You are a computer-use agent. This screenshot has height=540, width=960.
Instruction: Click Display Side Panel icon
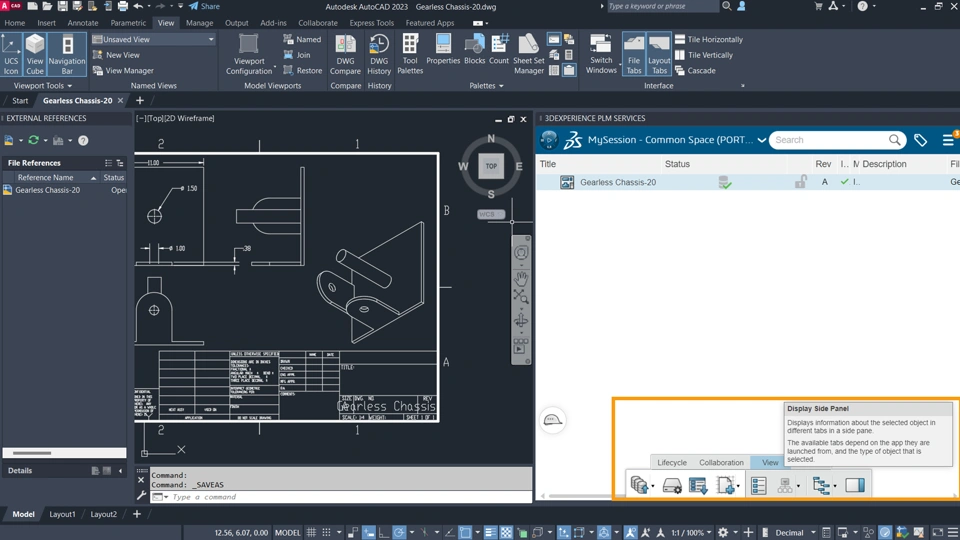click(x=855, y=485)
